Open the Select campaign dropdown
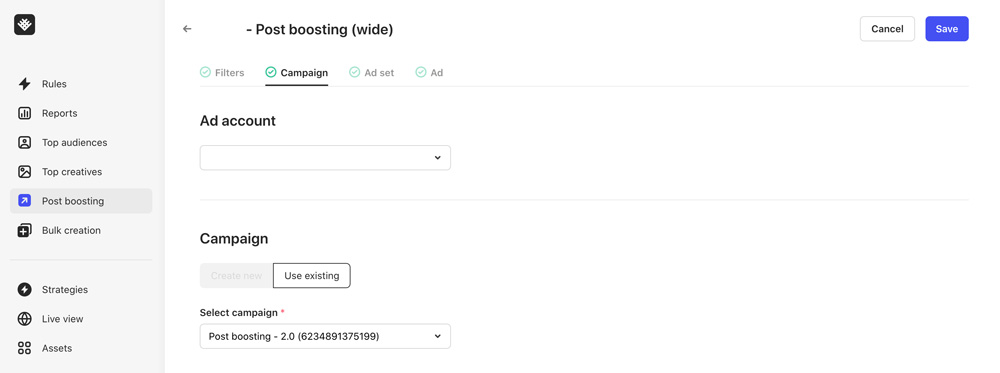This screenshot has width=1000, height=373. 325,336
